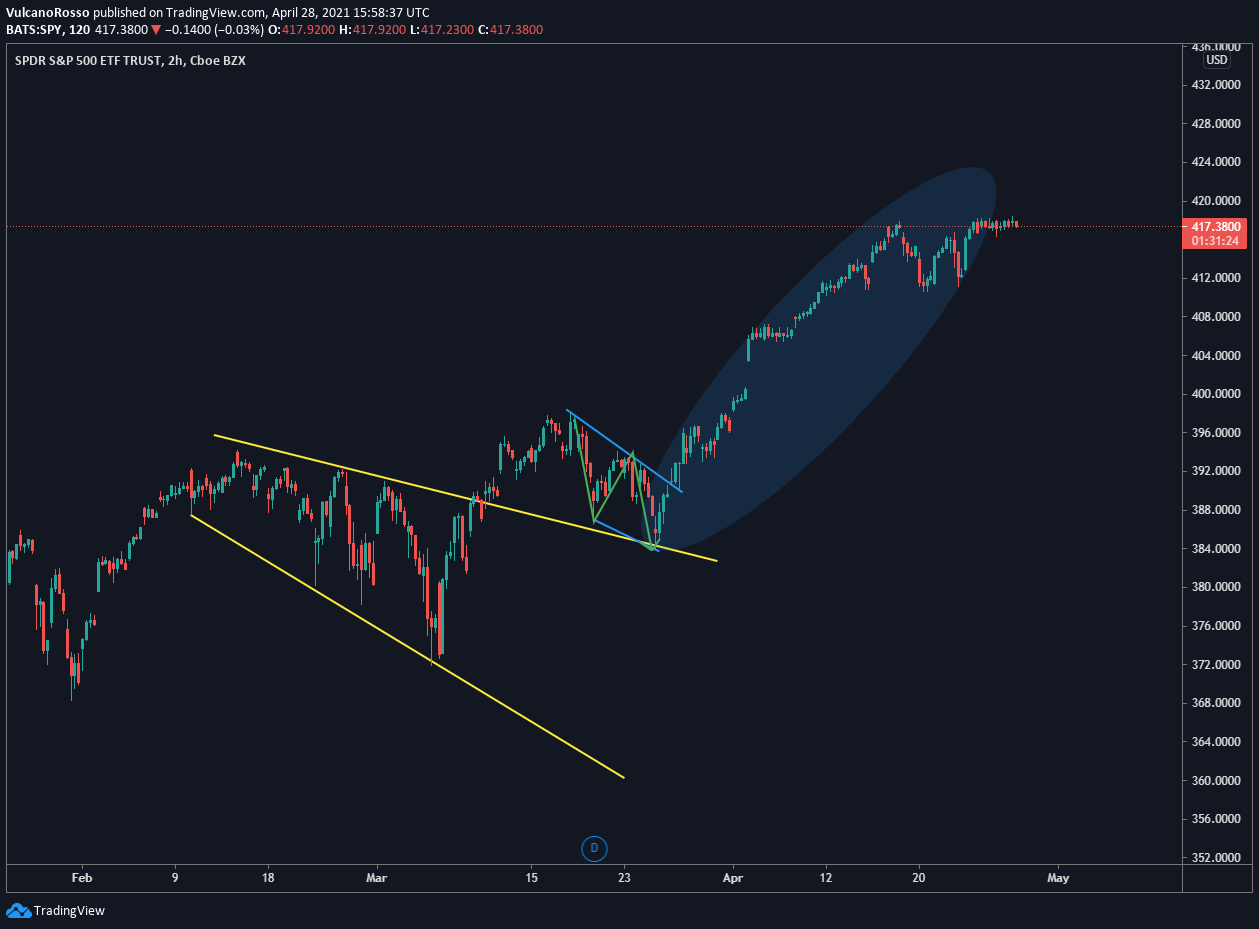This screenshot has width=1259, height=929.
Task: Click the 376.0000 price axis label
Action: [1218, 626]
